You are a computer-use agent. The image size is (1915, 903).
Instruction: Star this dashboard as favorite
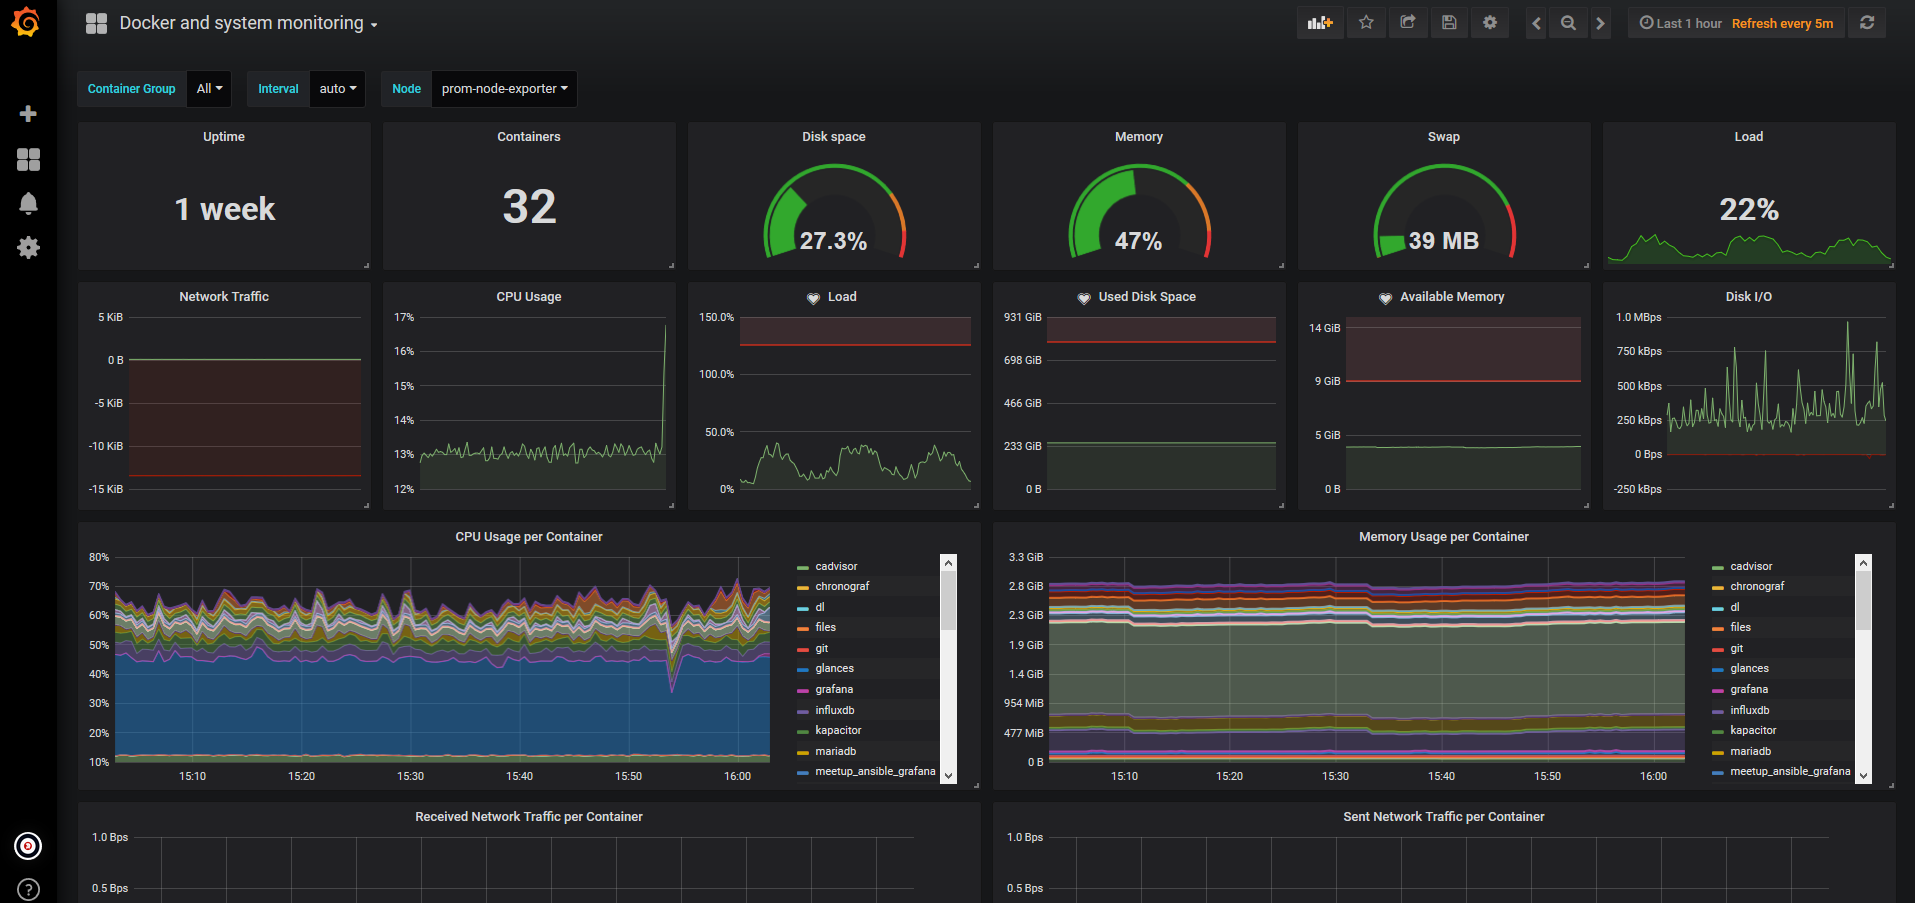1366,23
